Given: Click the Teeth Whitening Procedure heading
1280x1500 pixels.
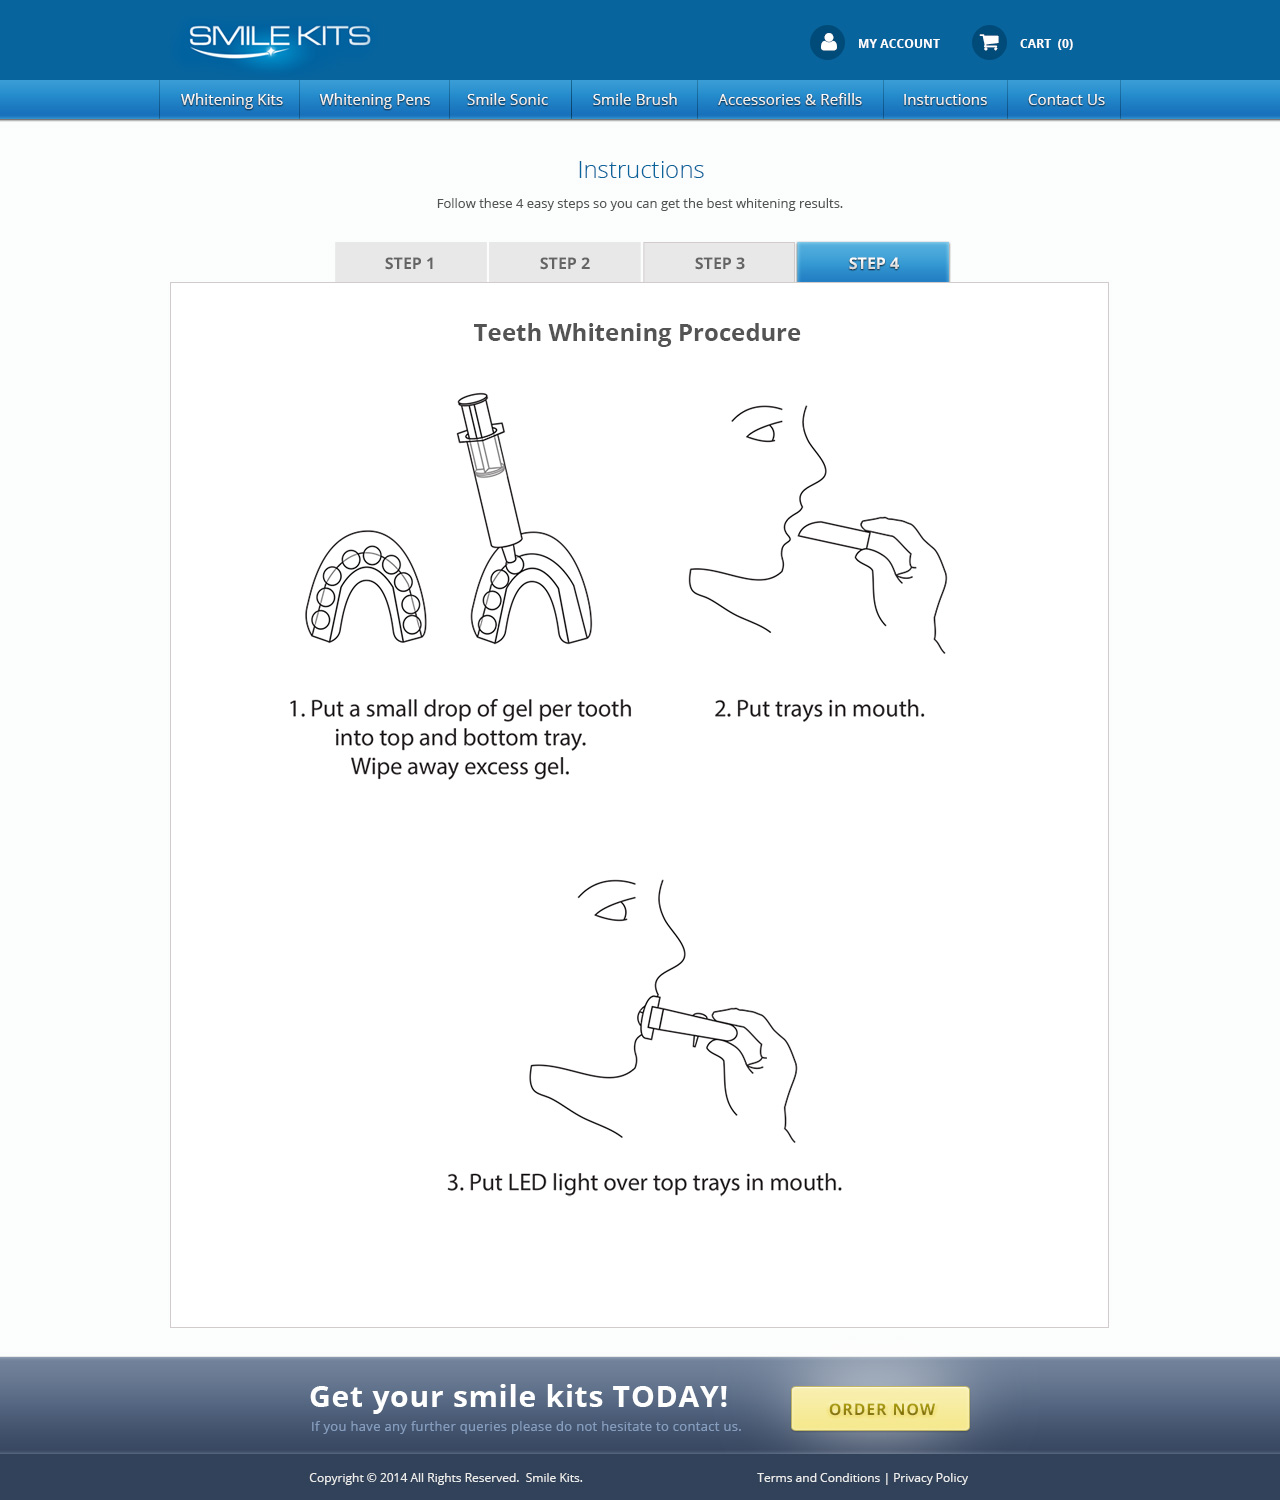Looking at the screenshot, I should pyautogui.click(x=637, y=333).
